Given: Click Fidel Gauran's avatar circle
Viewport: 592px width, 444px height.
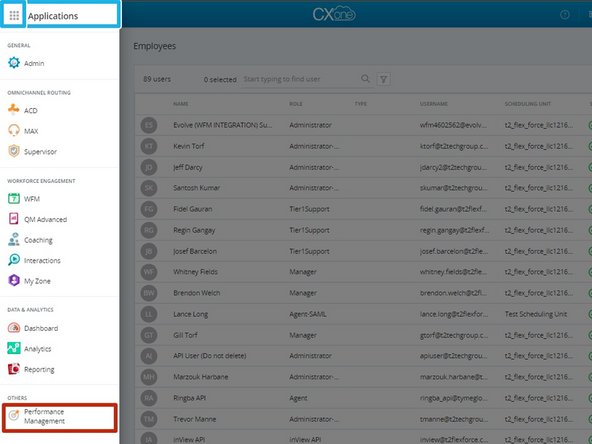Looking at the screenshot, I should (149, 209).
